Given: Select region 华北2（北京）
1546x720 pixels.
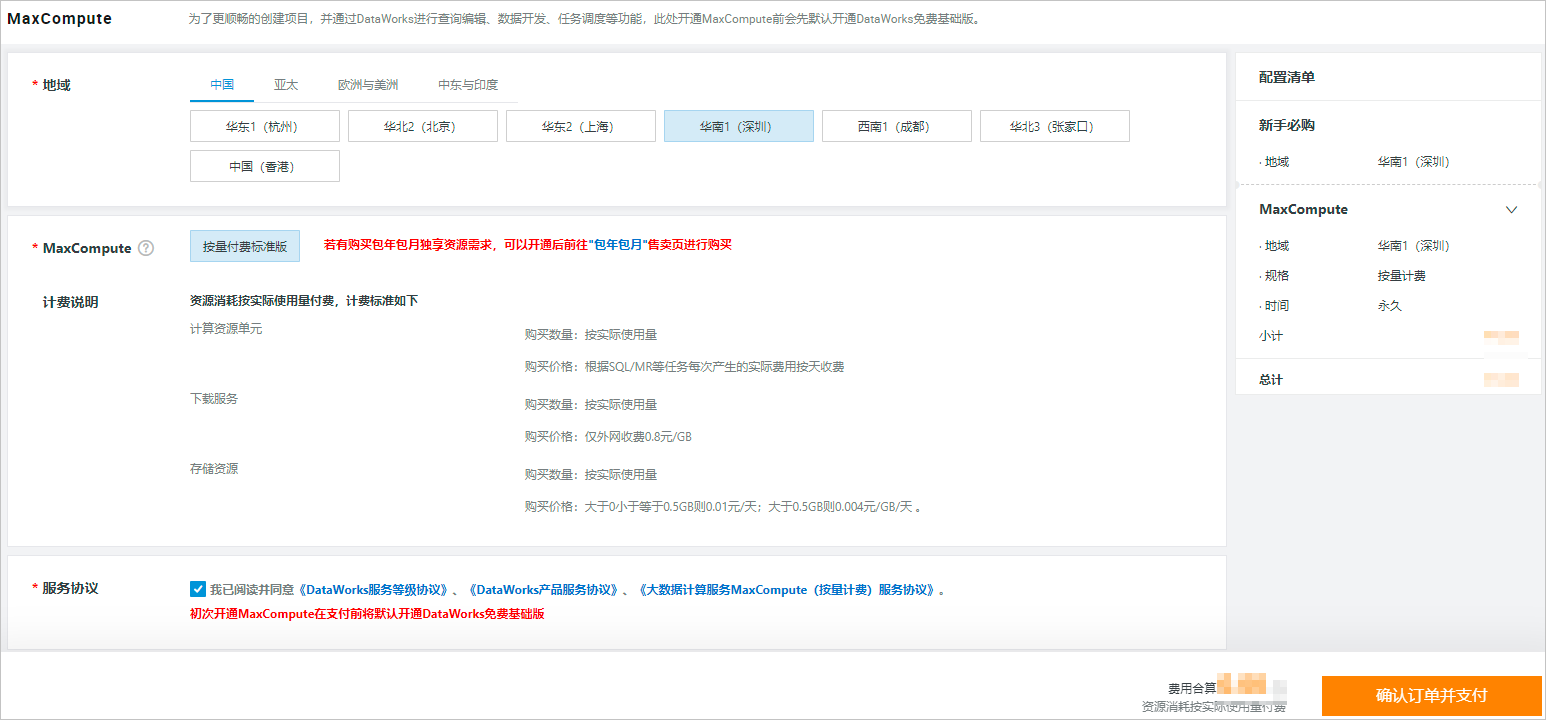Looking at the screenshot, I should click(423, 126).
